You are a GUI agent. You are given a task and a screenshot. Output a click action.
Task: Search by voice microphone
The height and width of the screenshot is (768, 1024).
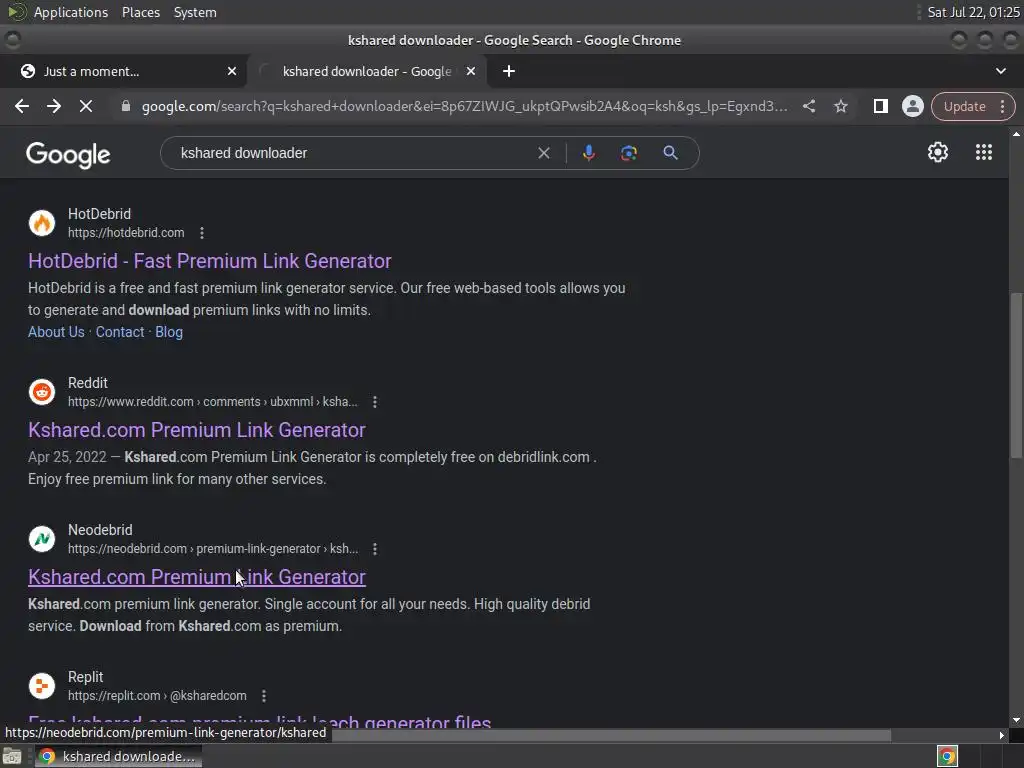click(588, 153)
